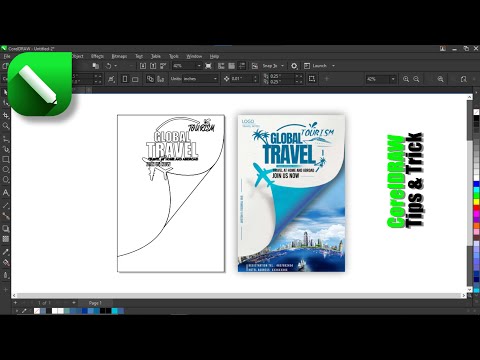Select the Transparency checkerboard tool

tap(6, 239)
